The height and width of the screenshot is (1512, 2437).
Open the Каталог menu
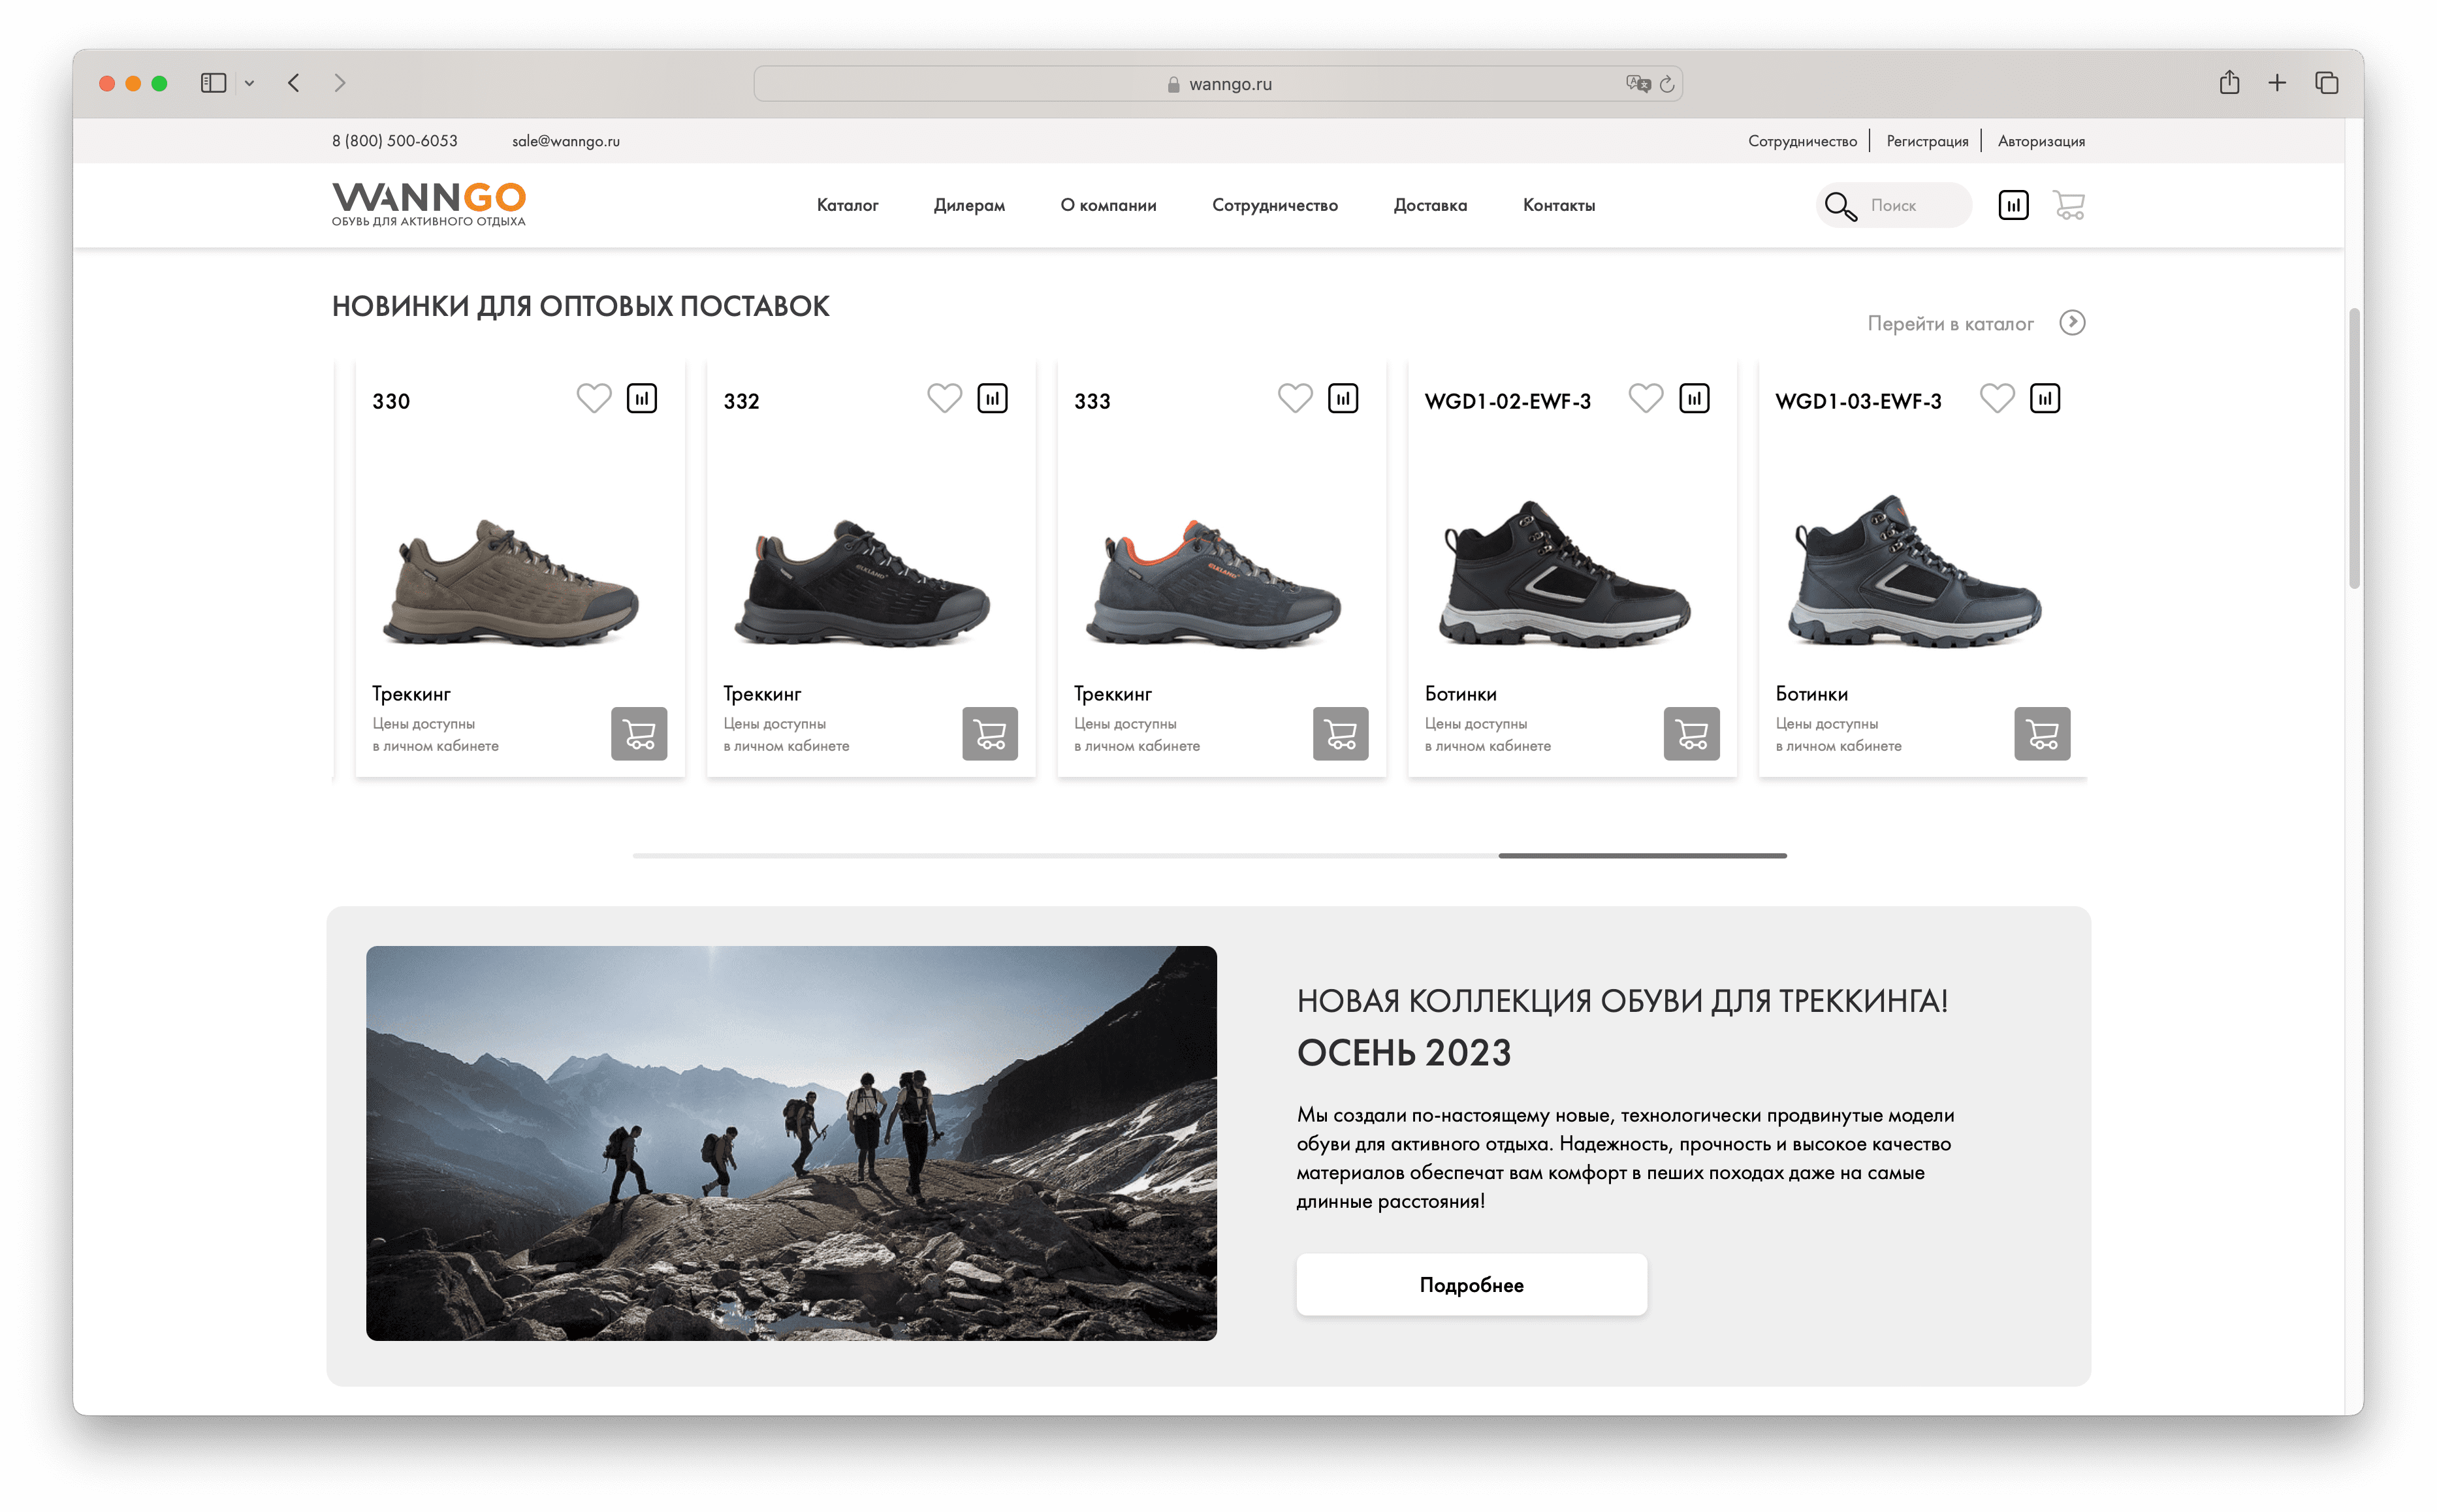[x=847, y=205]
